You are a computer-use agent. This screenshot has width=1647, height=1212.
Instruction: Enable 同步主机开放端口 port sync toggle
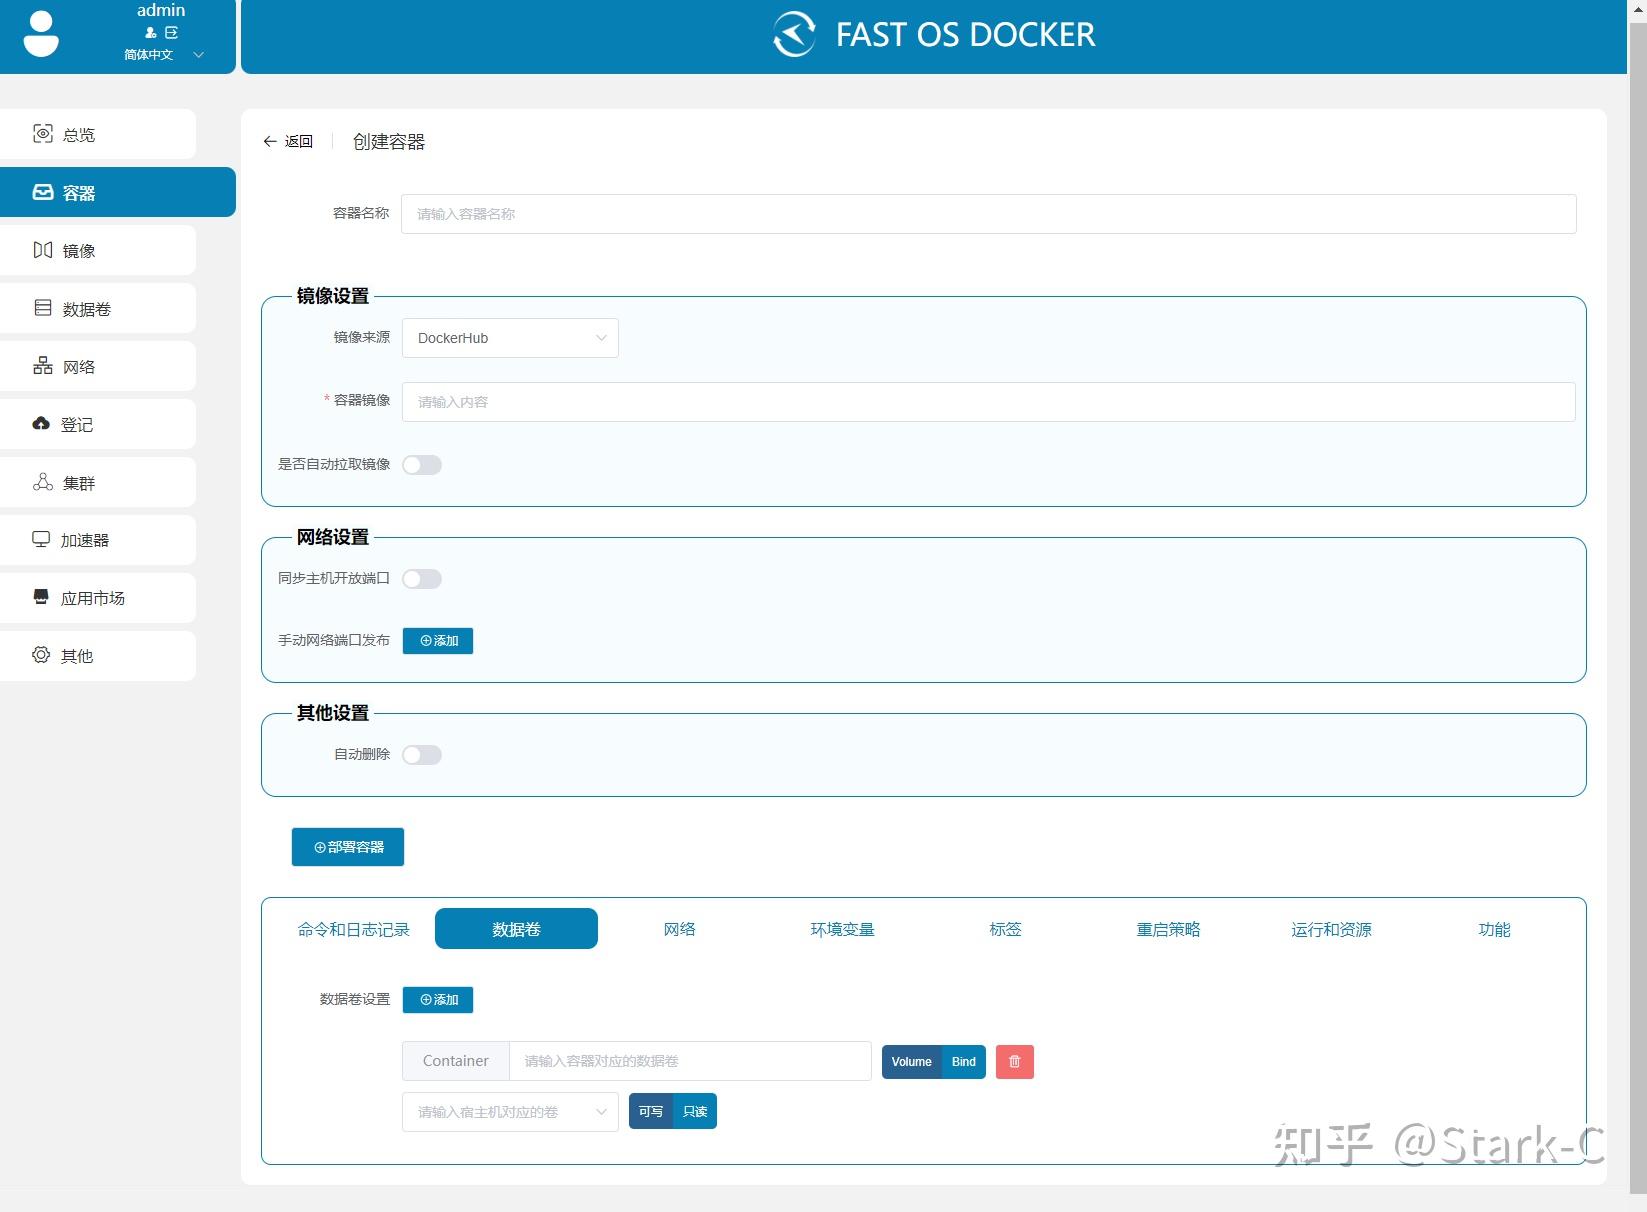tap(421, 578)
